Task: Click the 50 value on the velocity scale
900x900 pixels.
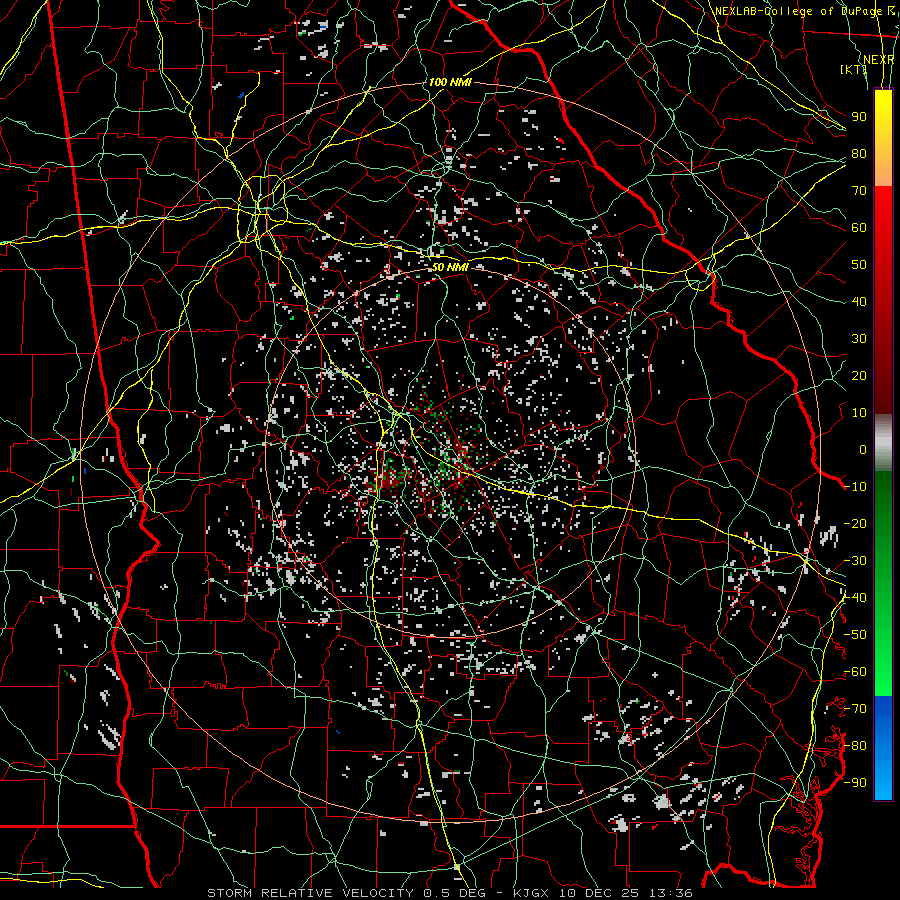Action: 859,265
